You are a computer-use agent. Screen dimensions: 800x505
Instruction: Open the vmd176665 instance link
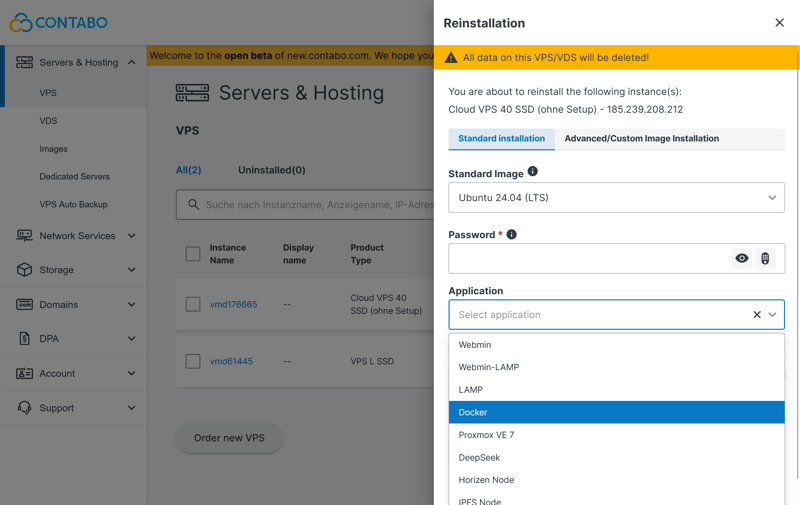(x=233, y=304)
